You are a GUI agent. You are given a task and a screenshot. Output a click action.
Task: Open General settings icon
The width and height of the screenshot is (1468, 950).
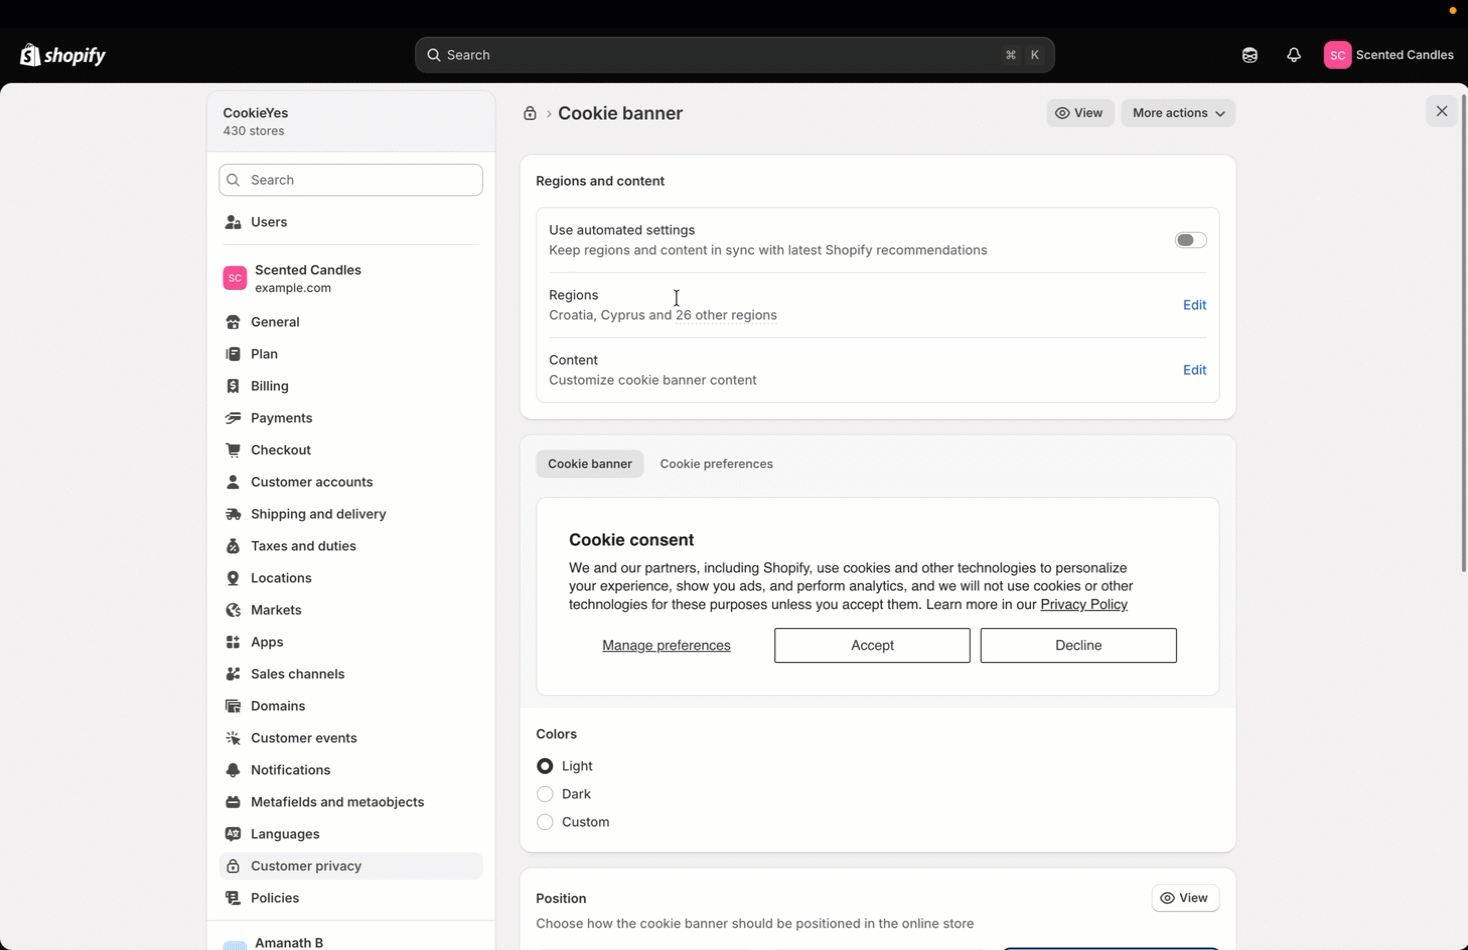(x=233, y=322)
